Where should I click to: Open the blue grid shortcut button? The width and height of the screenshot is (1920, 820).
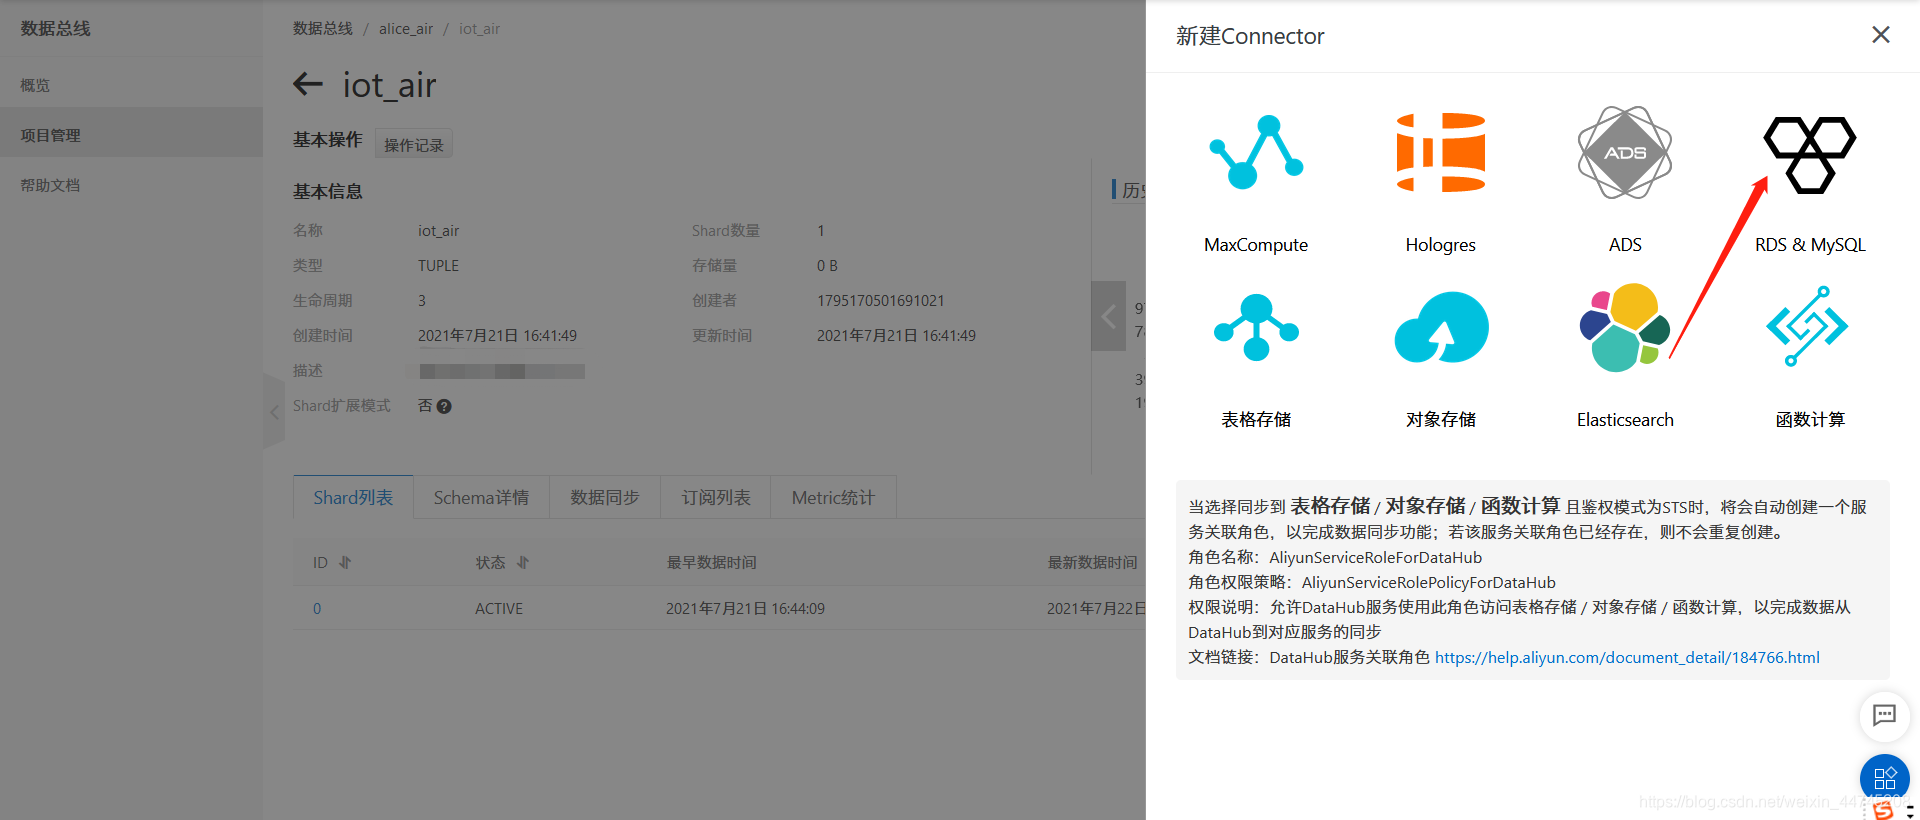[1885, 779]
